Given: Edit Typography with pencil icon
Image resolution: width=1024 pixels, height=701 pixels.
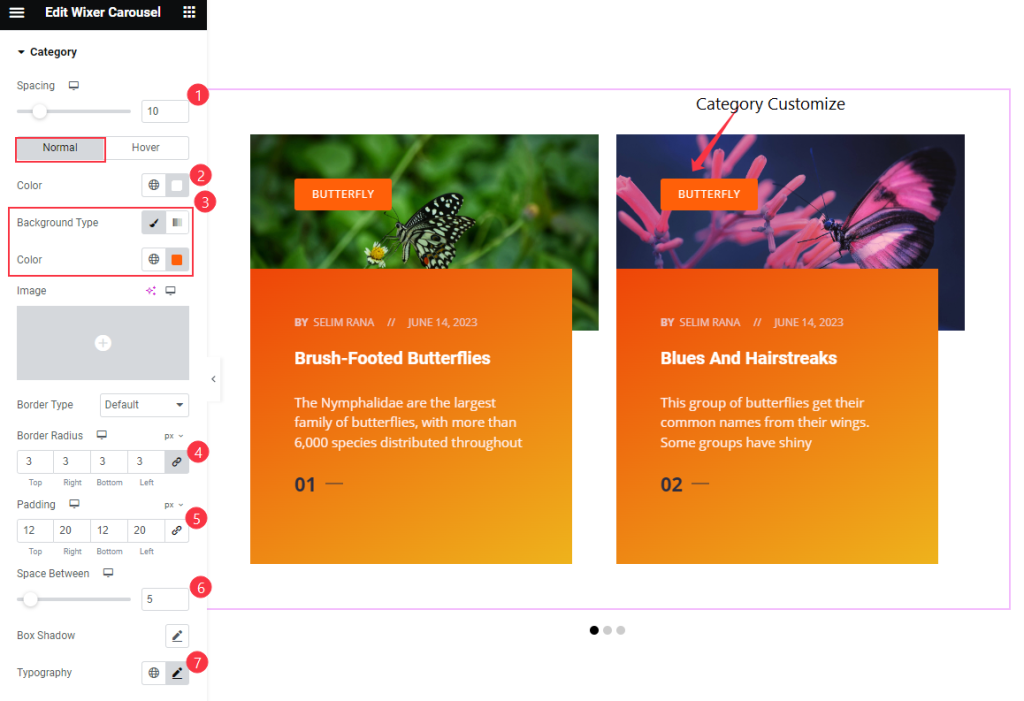Looking at the screenshot, I should (x=177, y=672).
